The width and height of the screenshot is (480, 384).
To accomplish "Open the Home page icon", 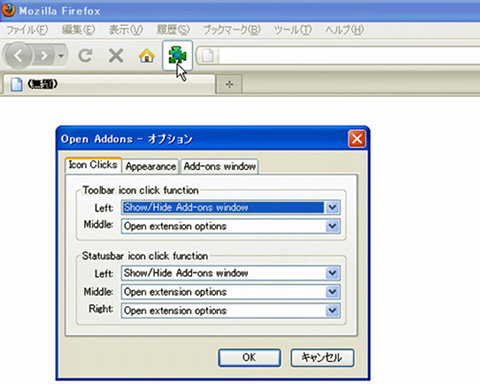I will [147, 56].
